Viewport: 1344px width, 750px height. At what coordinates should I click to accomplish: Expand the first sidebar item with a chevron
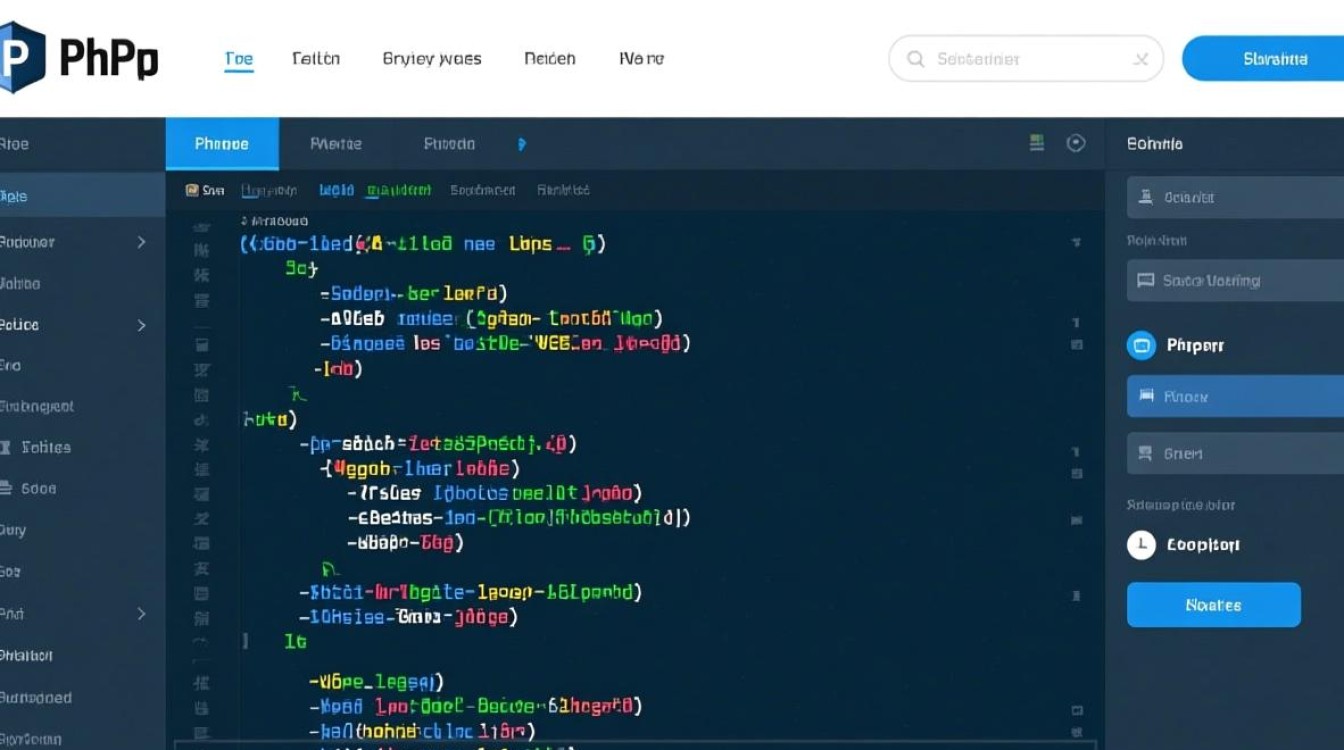coord(141,242)
